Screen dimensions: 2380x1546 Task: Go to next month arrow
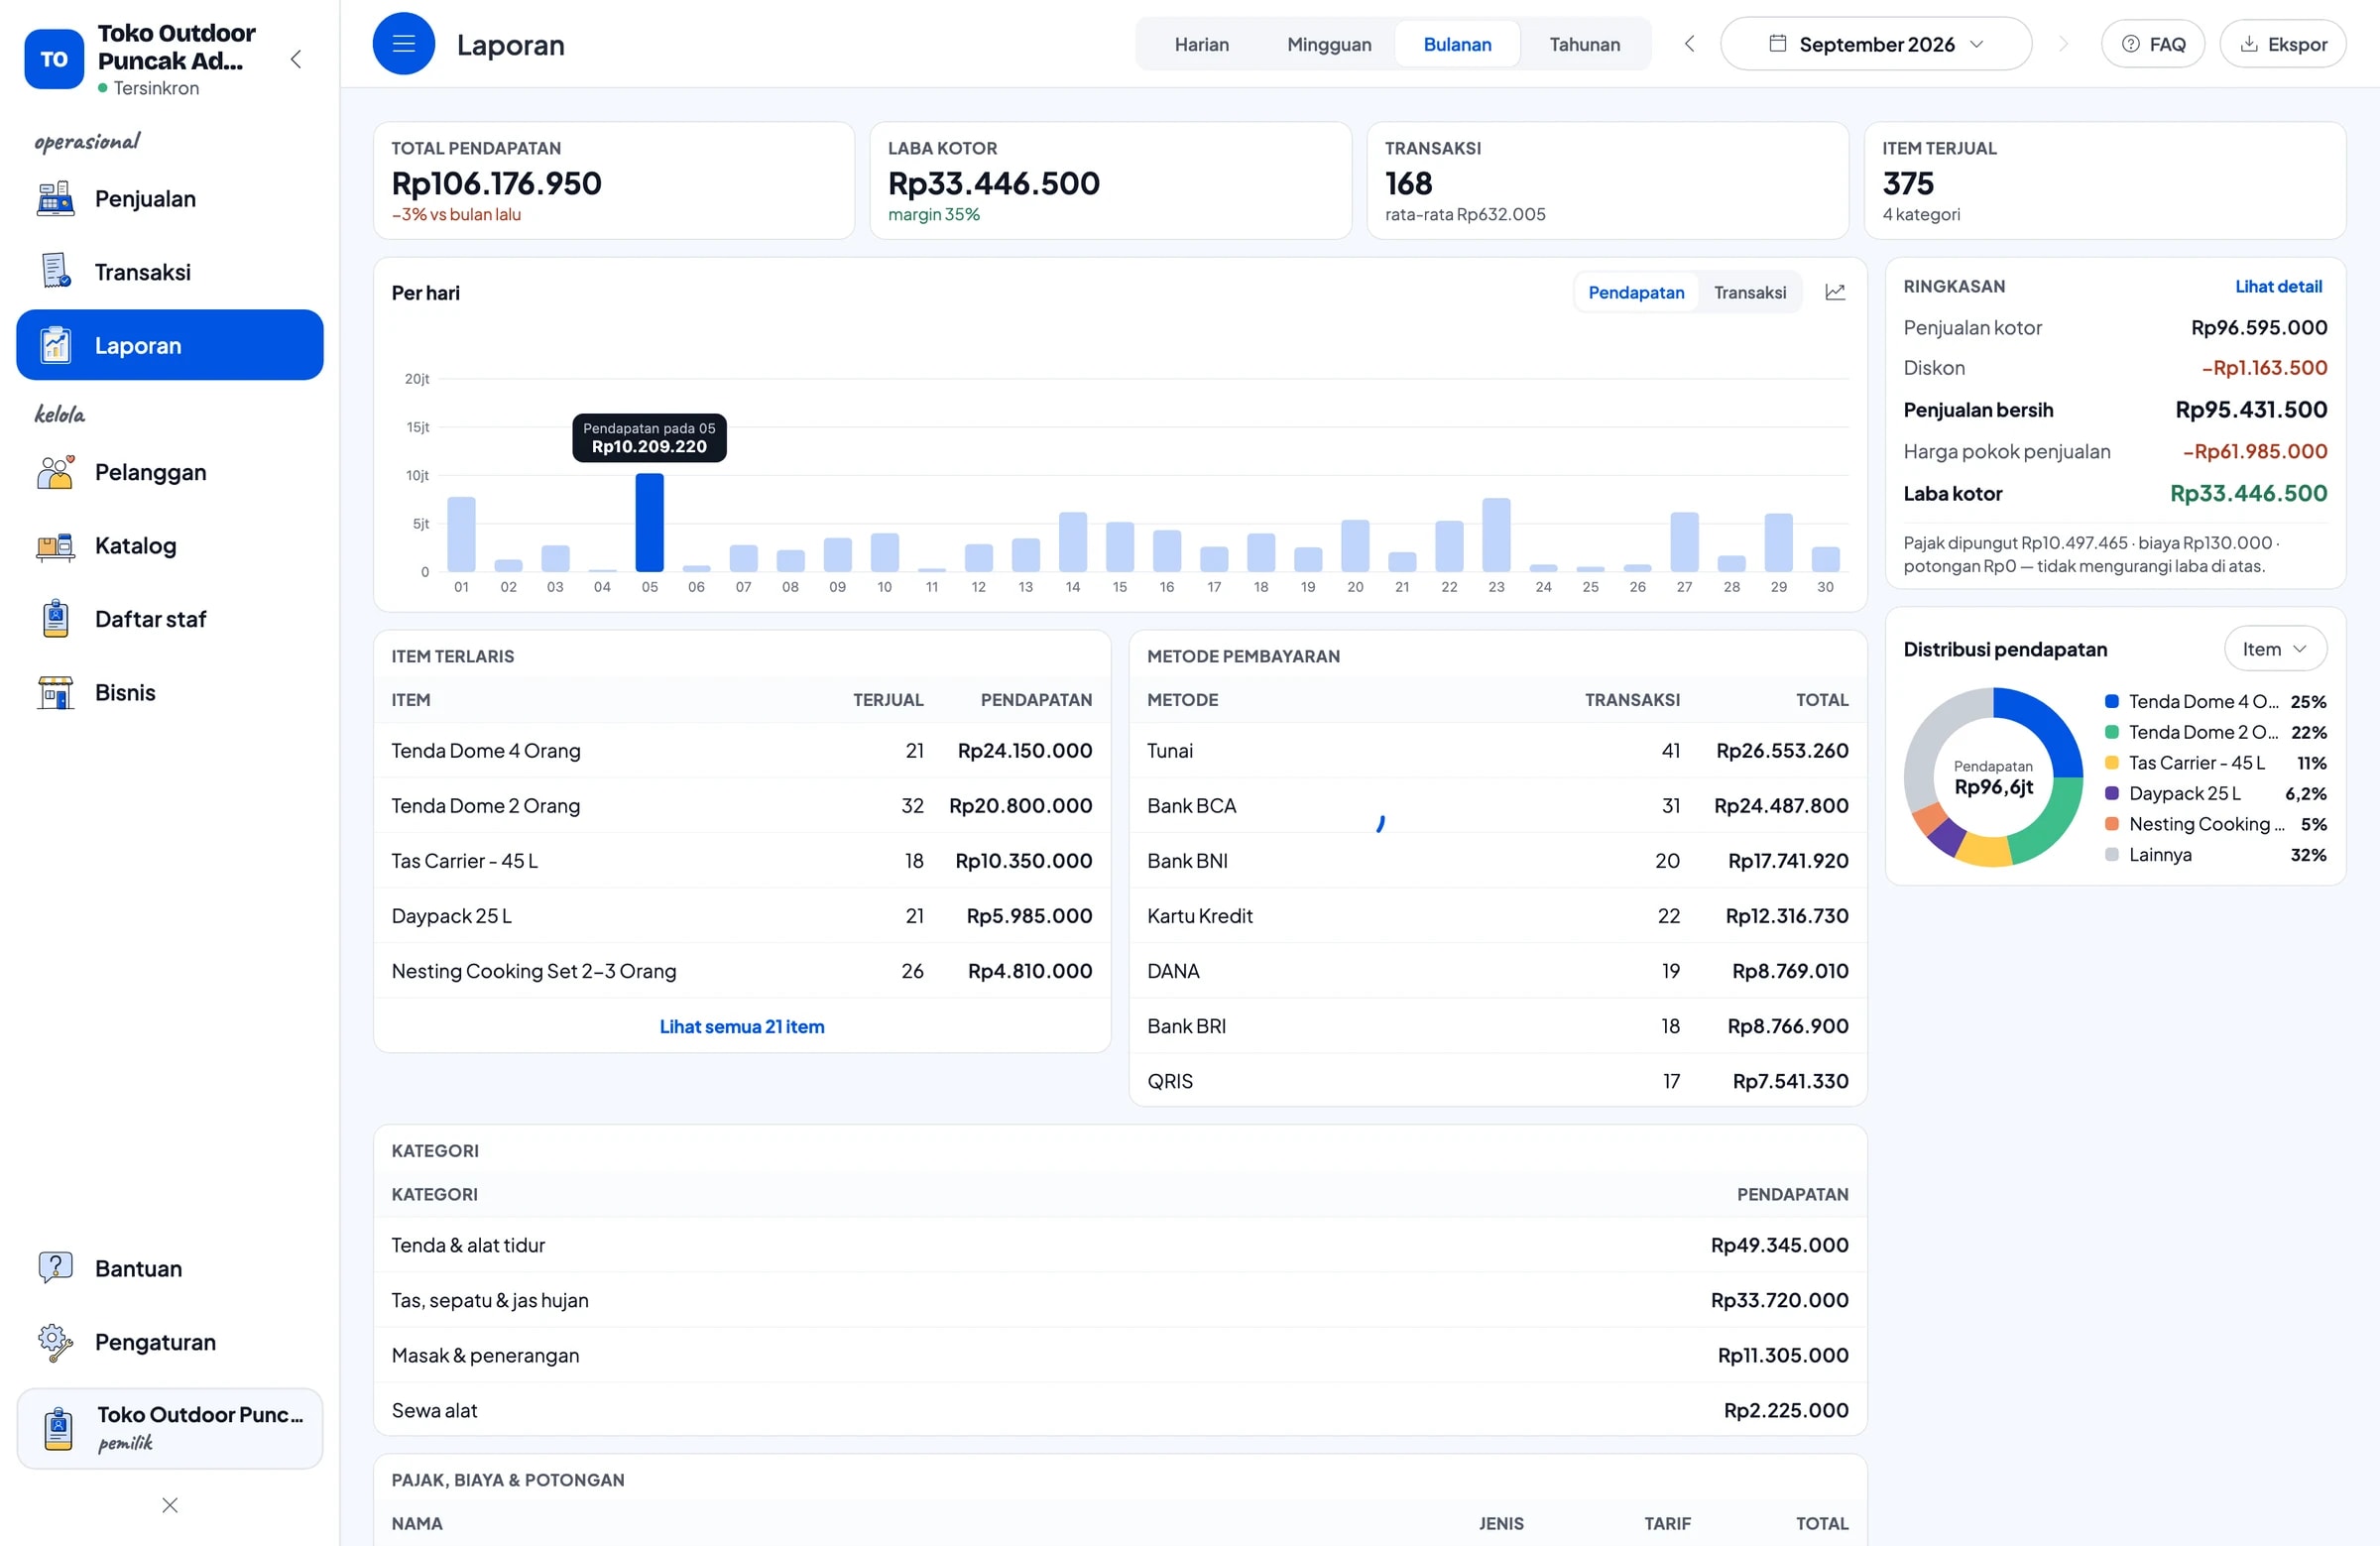(2063, 44)
